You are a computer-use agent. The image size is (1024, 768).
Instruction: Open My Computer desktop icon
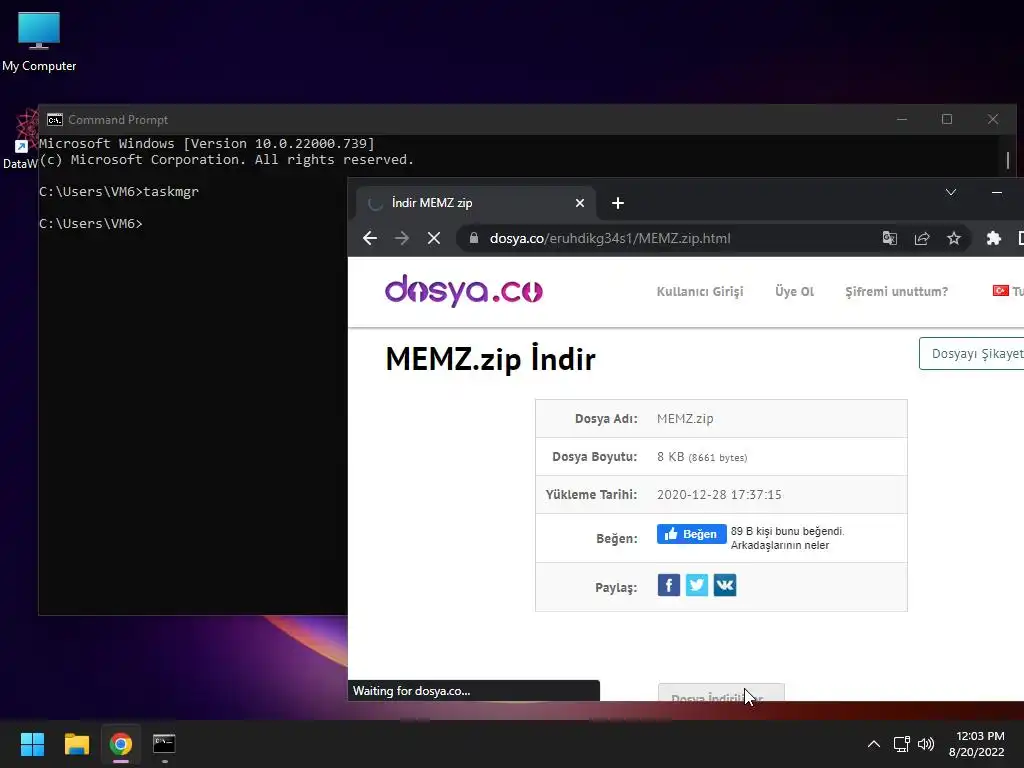39,42
